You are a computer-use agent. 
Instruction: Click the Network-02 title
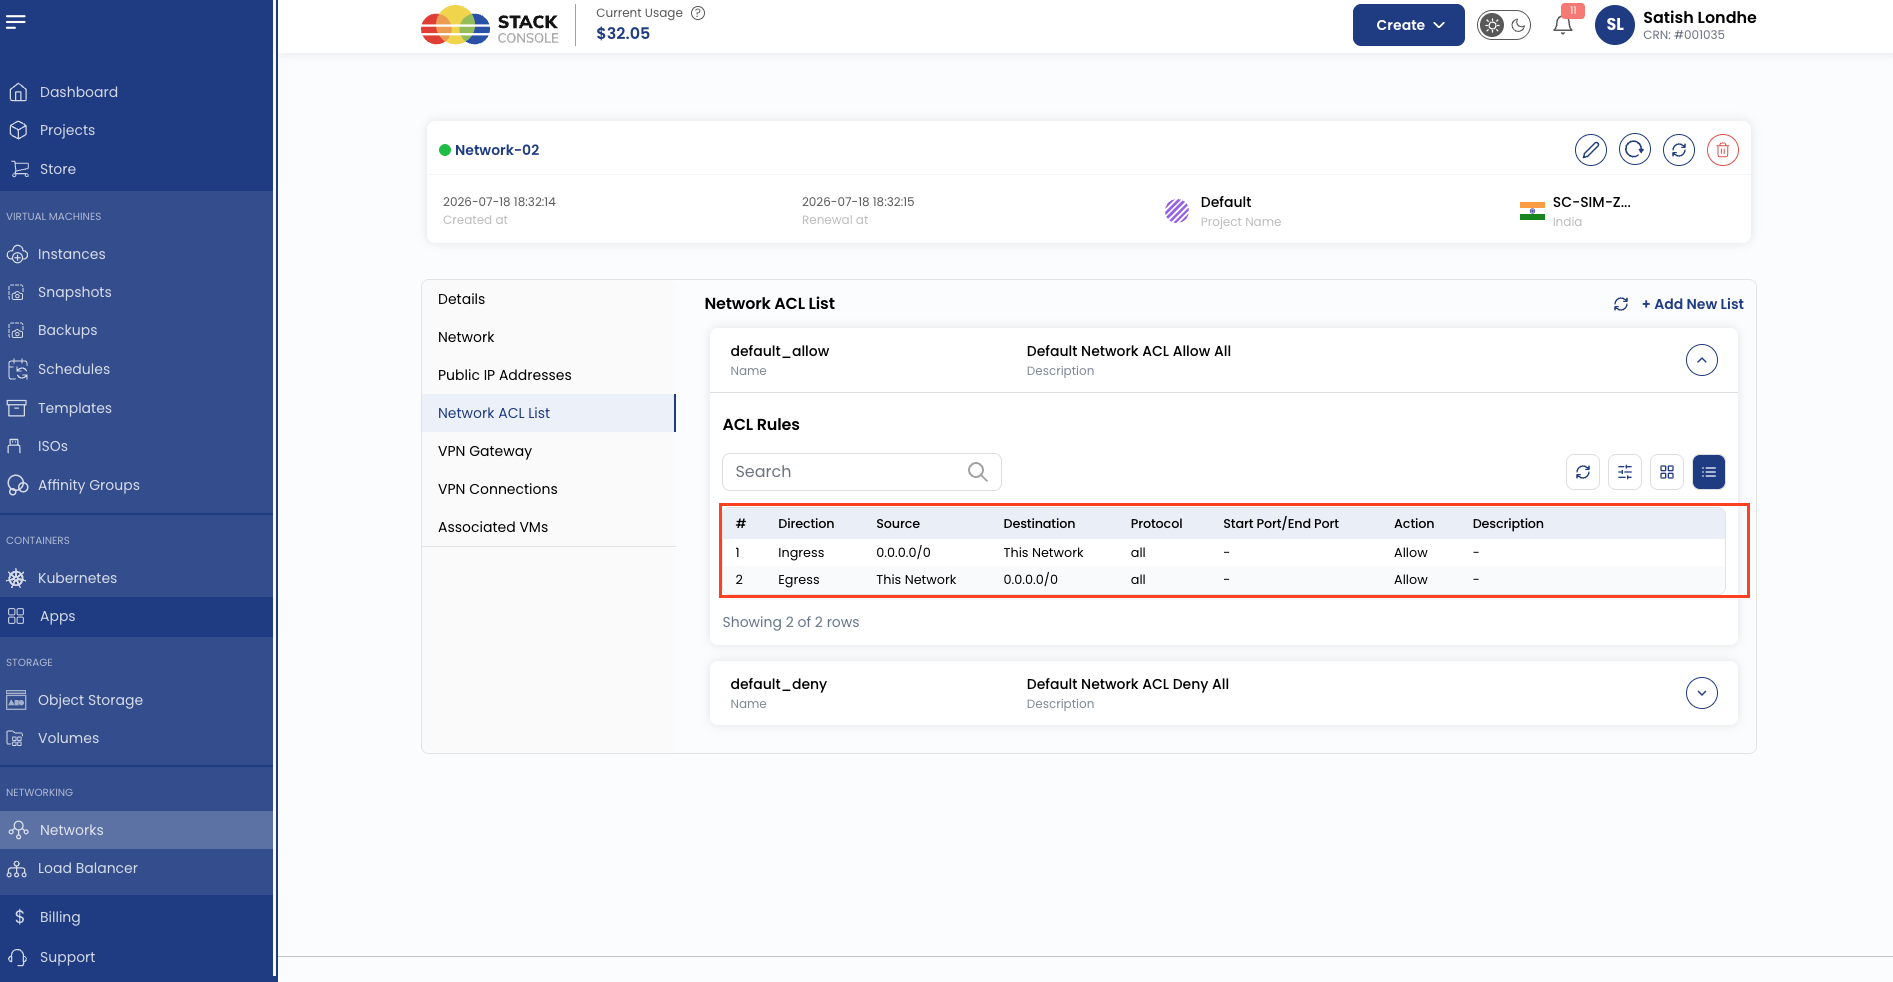(497, 150)
